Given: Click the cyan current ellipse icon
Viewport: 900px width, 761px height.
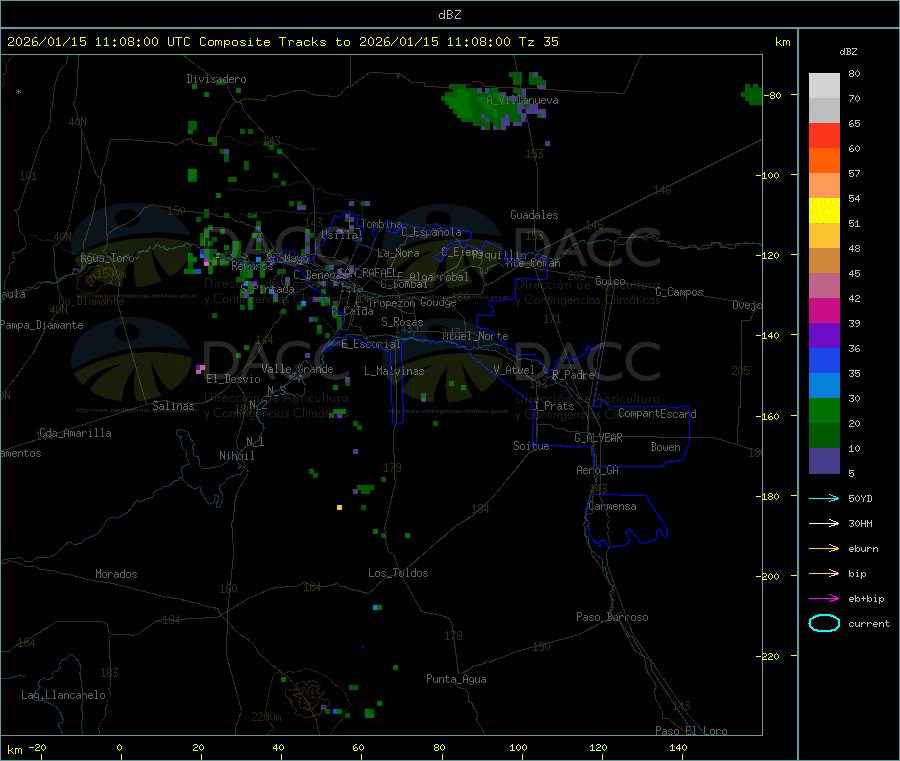Looking at the screenshot, I should point(824,623).
